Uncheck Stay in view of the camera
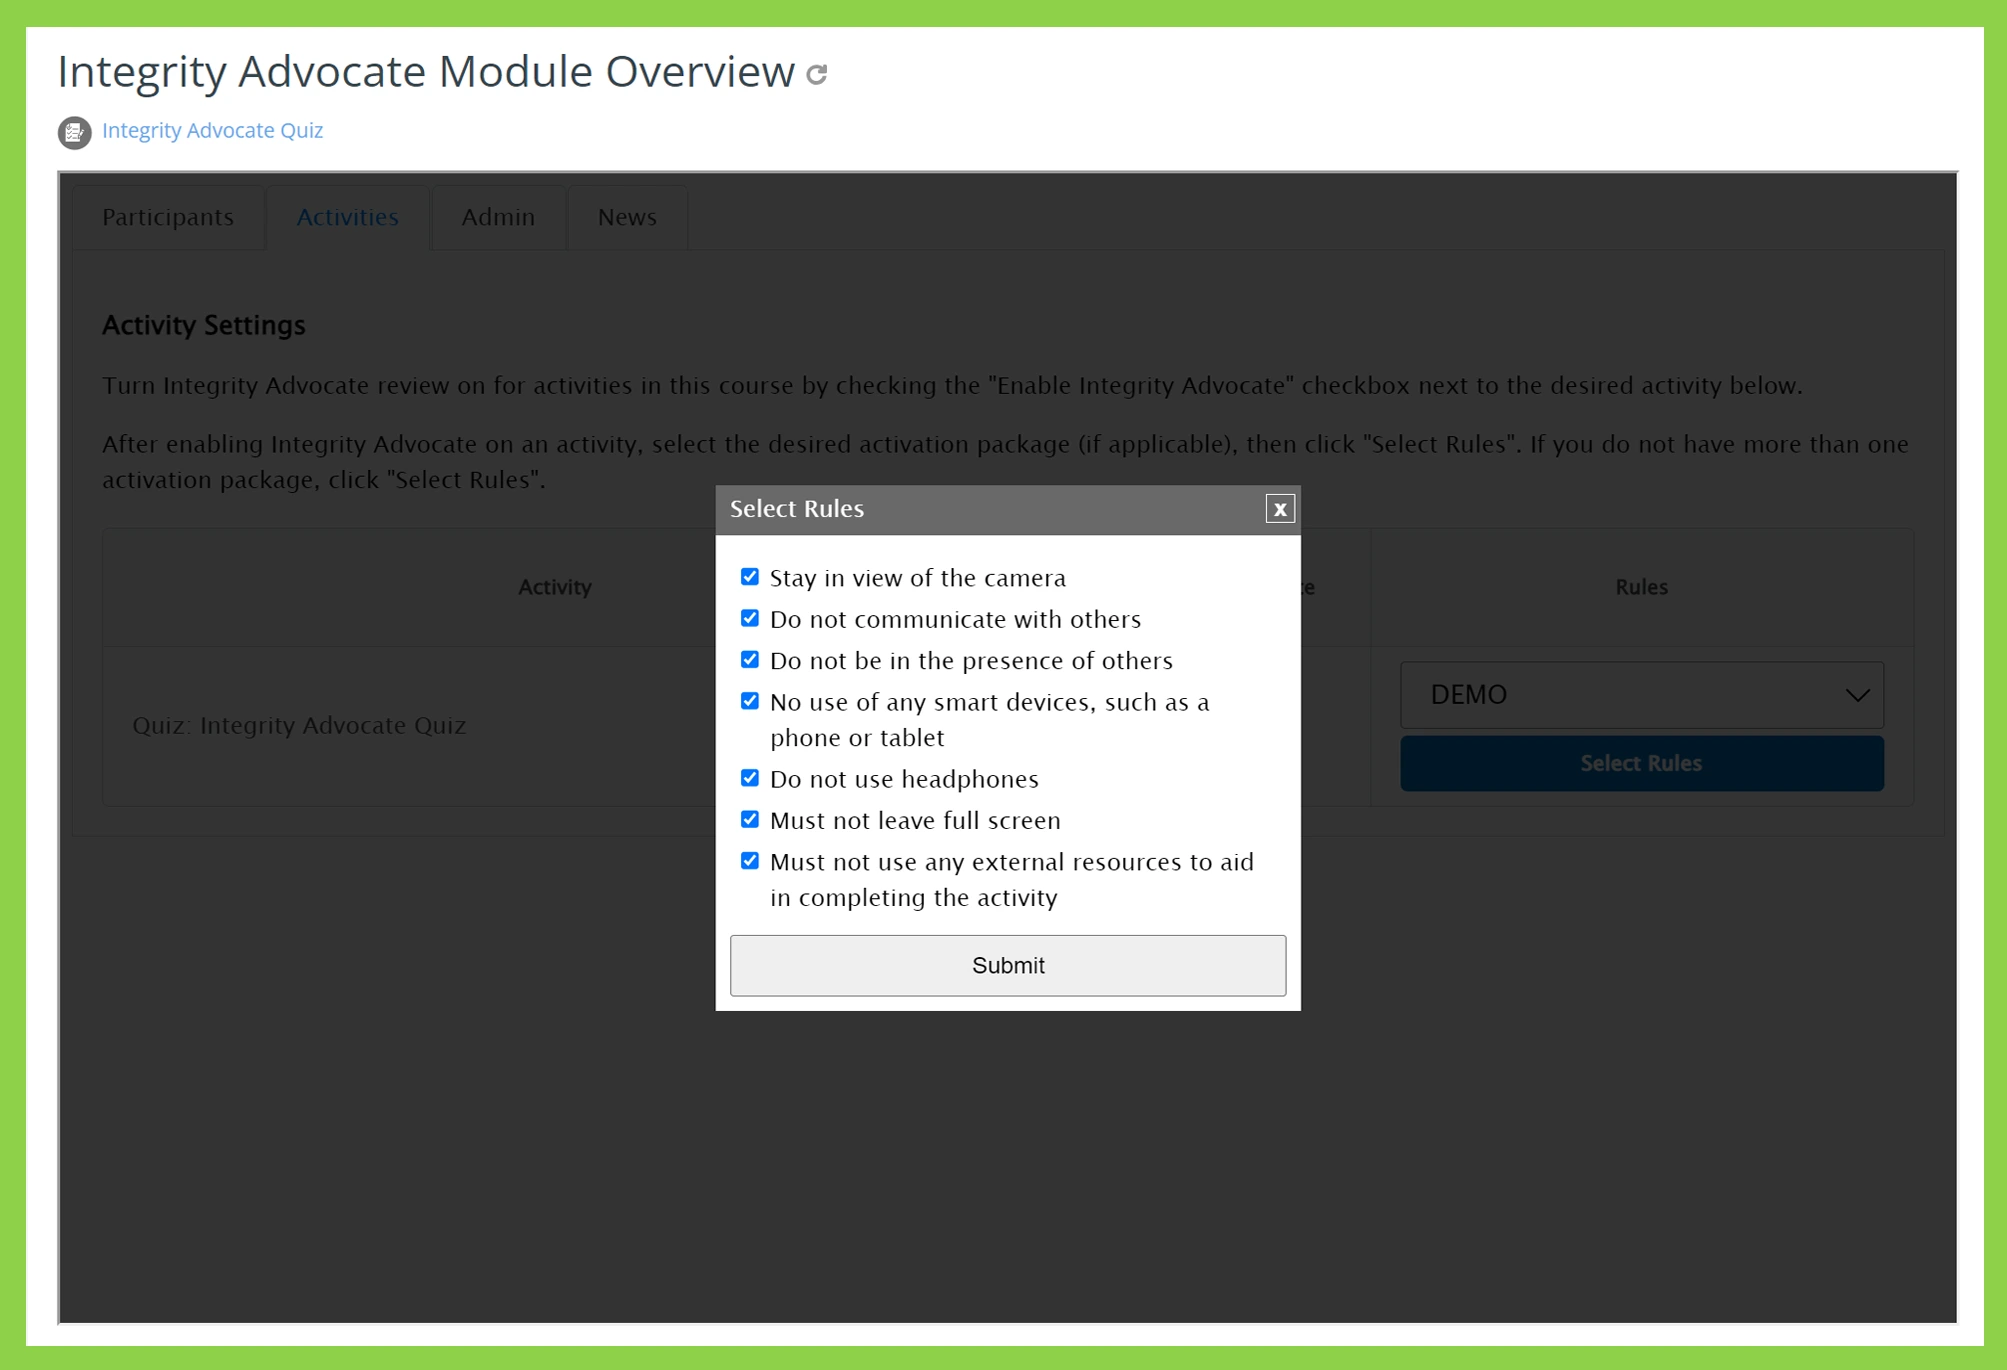The height and width of the screenshot is (1370, 2007). [750, 577]
